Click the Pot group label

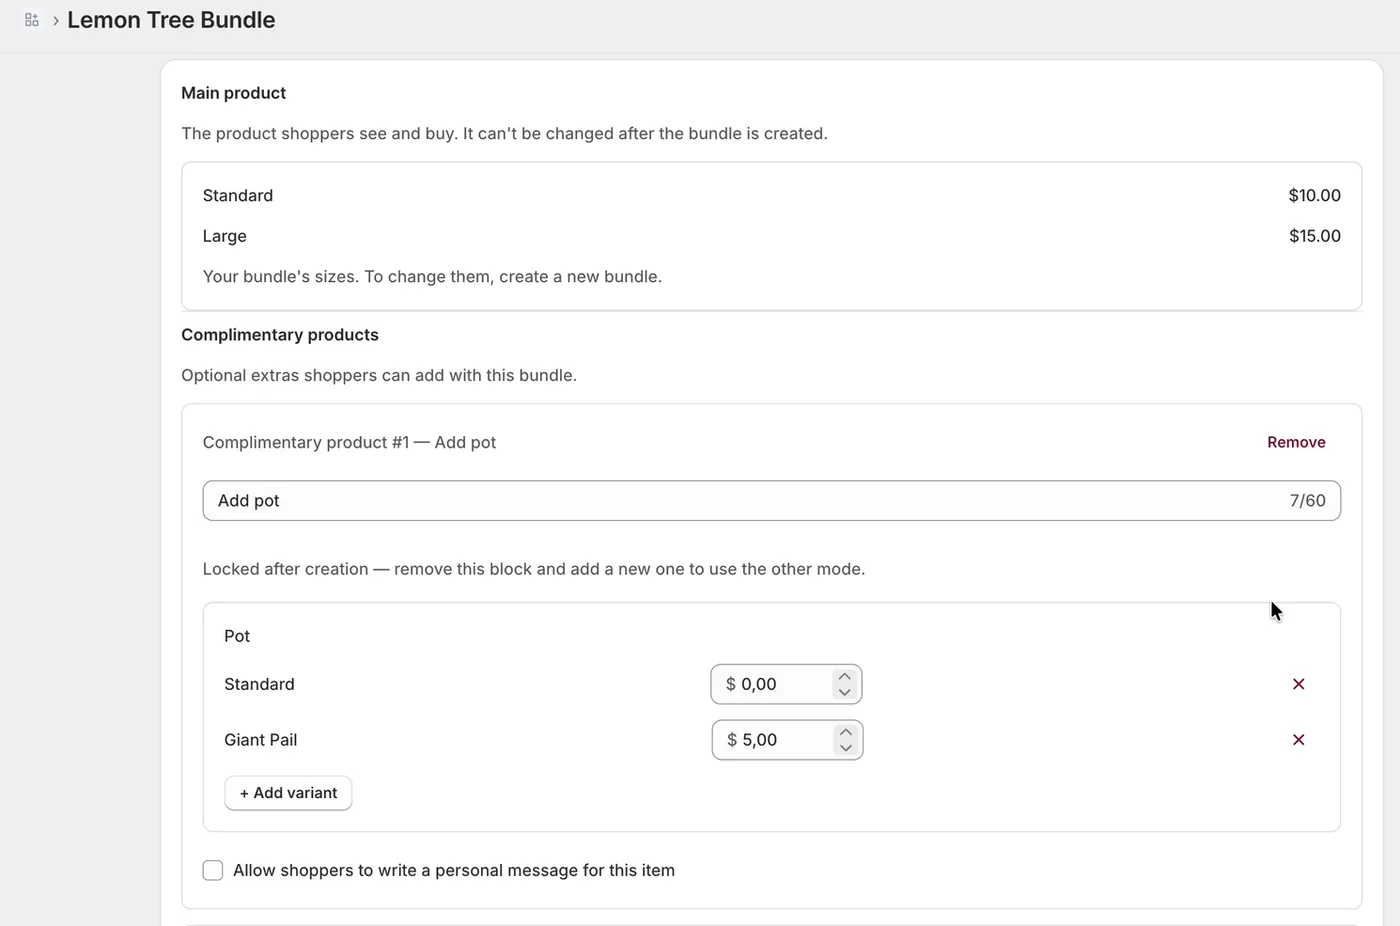(x=237, y=636)
